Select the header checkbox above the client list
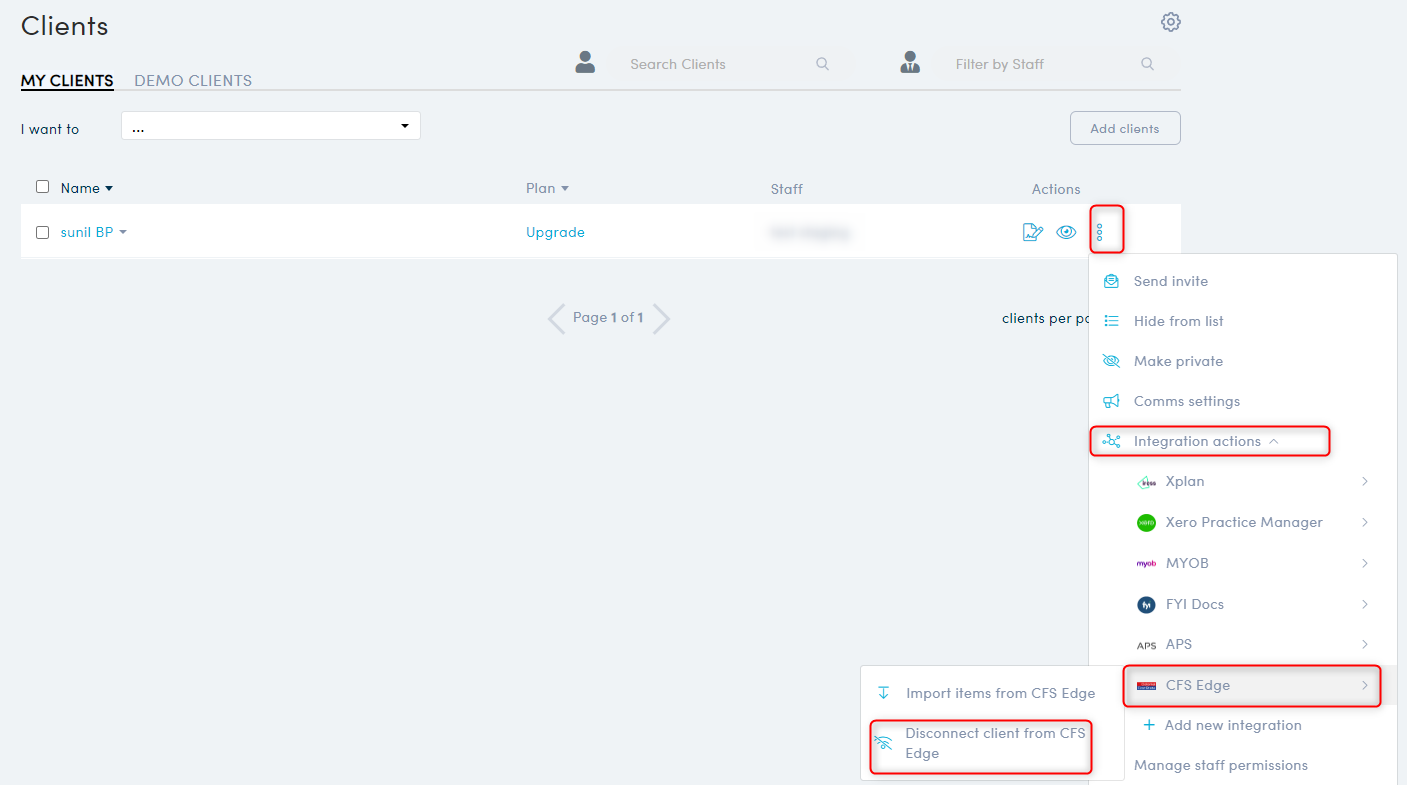This screenshot has height=785, width=1407. pyautogui.click(x=42, y=186)
